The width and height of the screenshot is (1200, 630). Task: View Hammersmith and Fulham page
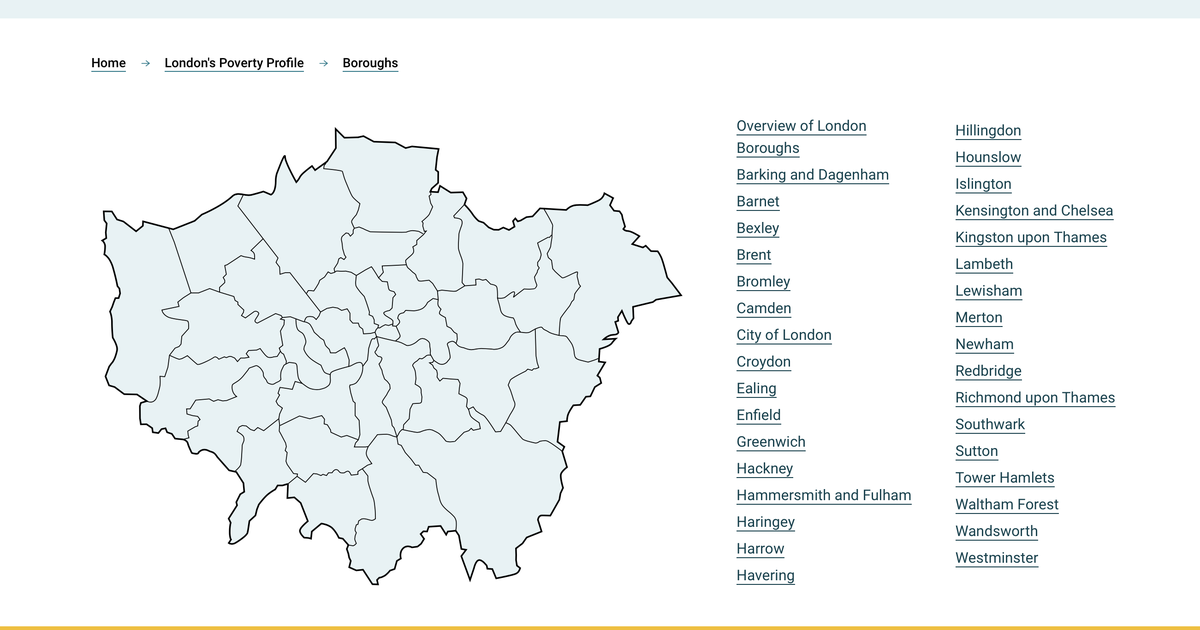[824, 495]
